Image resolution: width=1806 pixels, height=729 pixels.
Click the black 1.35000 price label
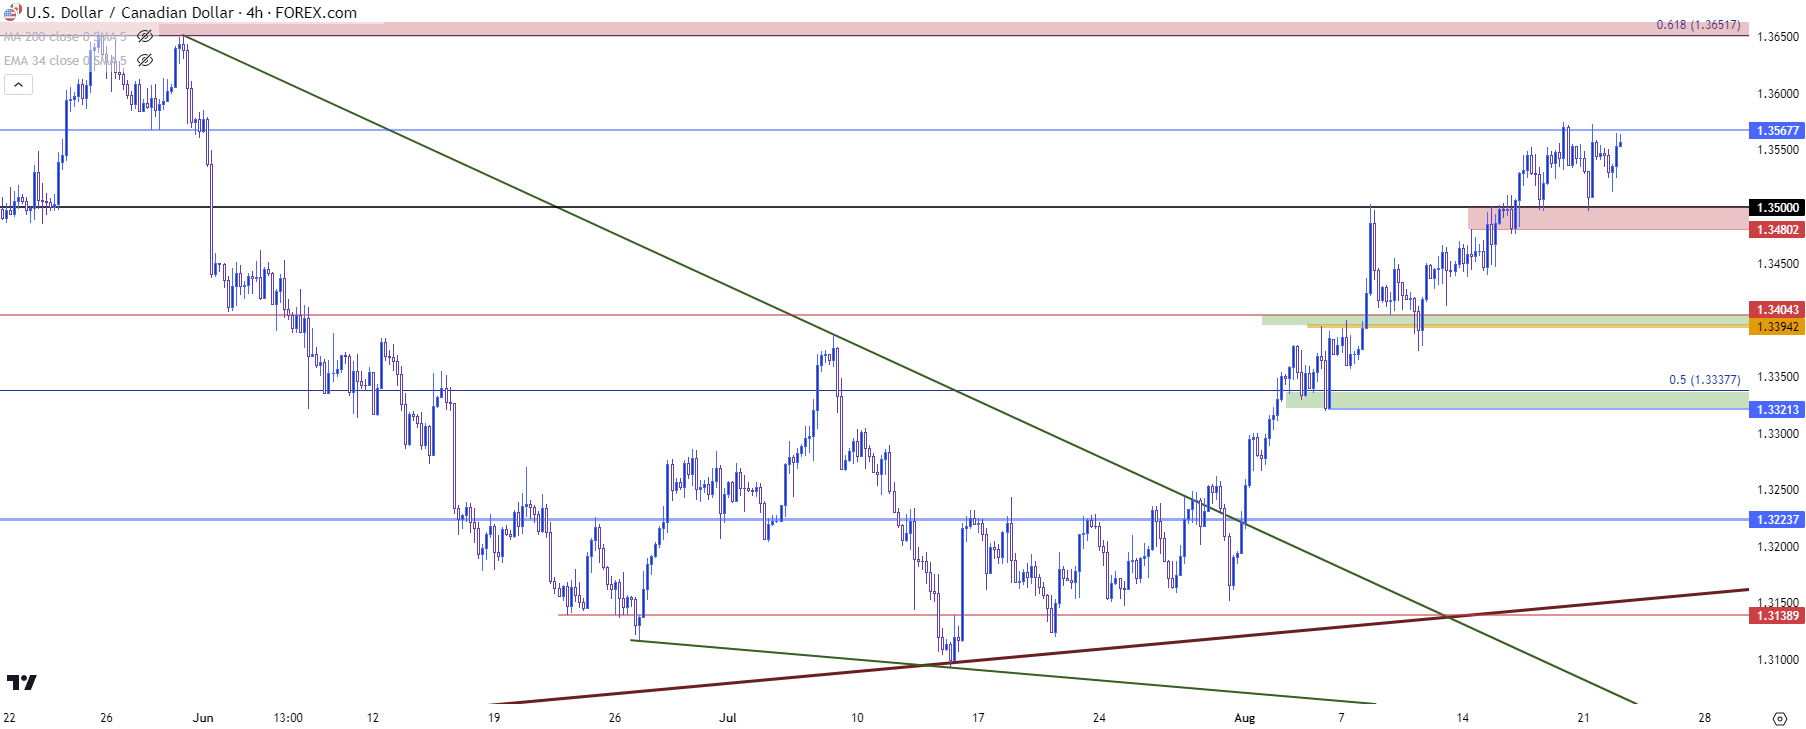(1777, 207)
